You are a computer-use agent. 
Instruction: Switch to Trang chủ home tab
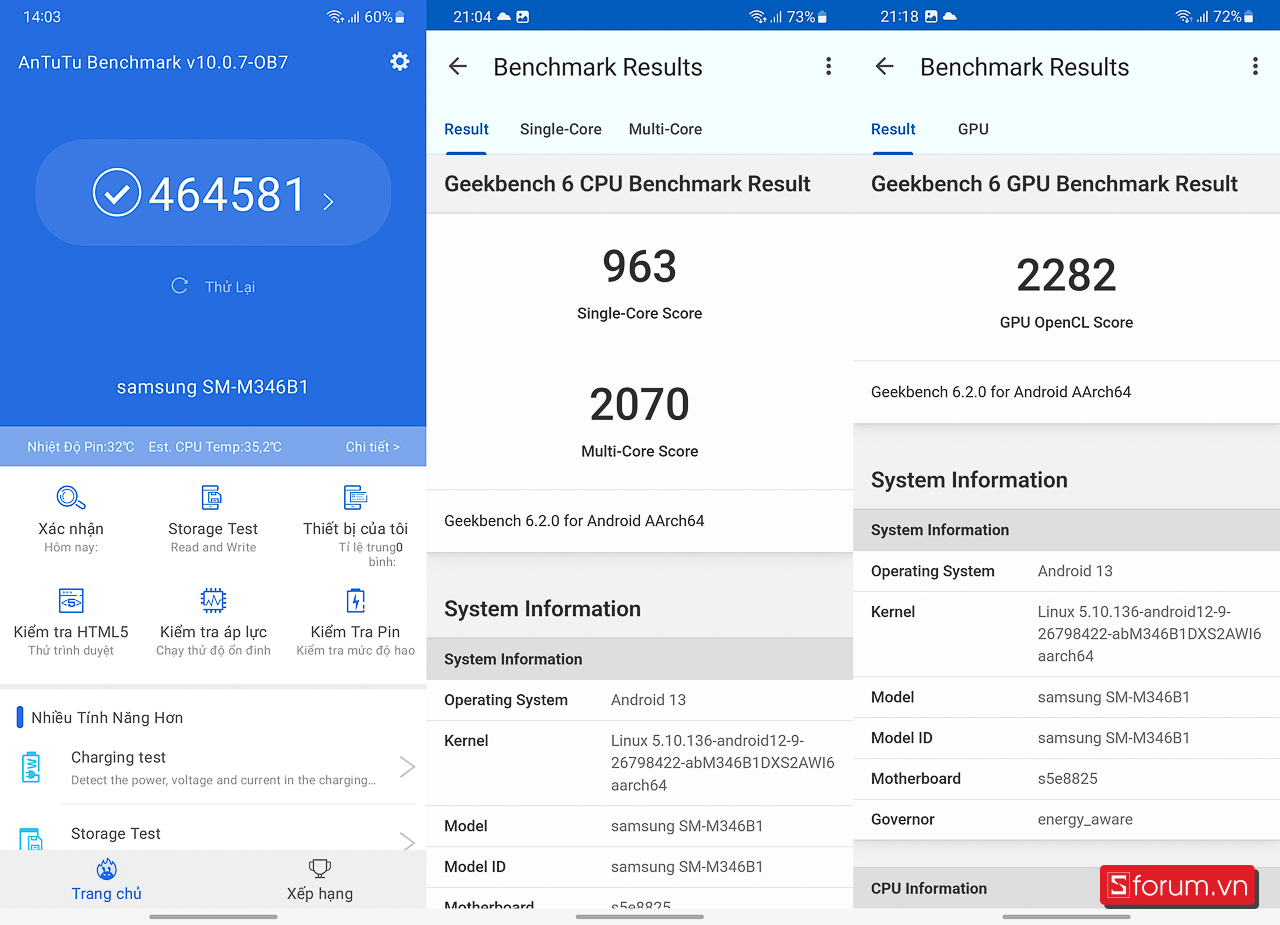[107, 880]
